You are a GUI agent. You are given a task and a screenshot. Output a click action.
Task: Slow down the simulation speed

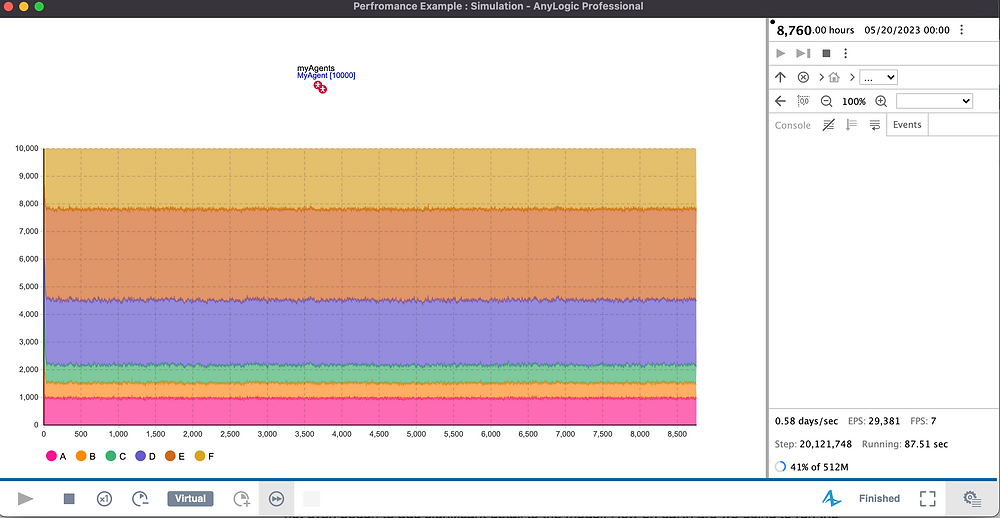pyautogui.click(x=140, y=499)
